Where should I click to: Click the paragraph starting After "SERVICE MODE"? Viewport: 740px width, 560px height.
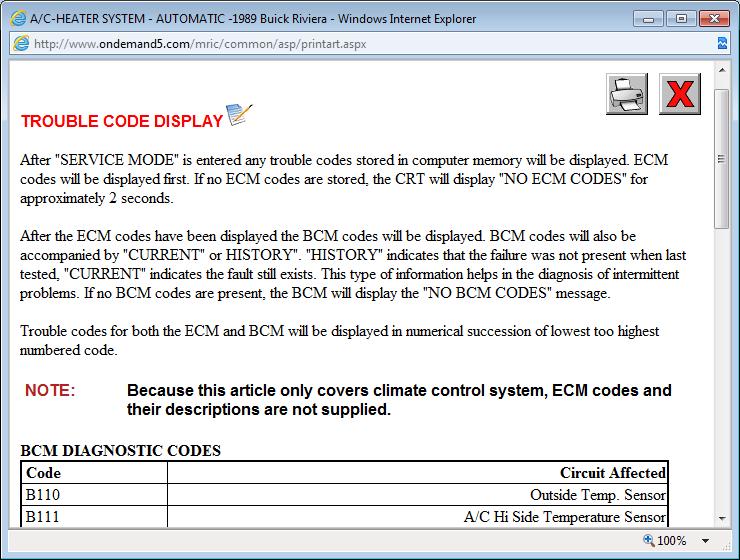coord(344,179)
